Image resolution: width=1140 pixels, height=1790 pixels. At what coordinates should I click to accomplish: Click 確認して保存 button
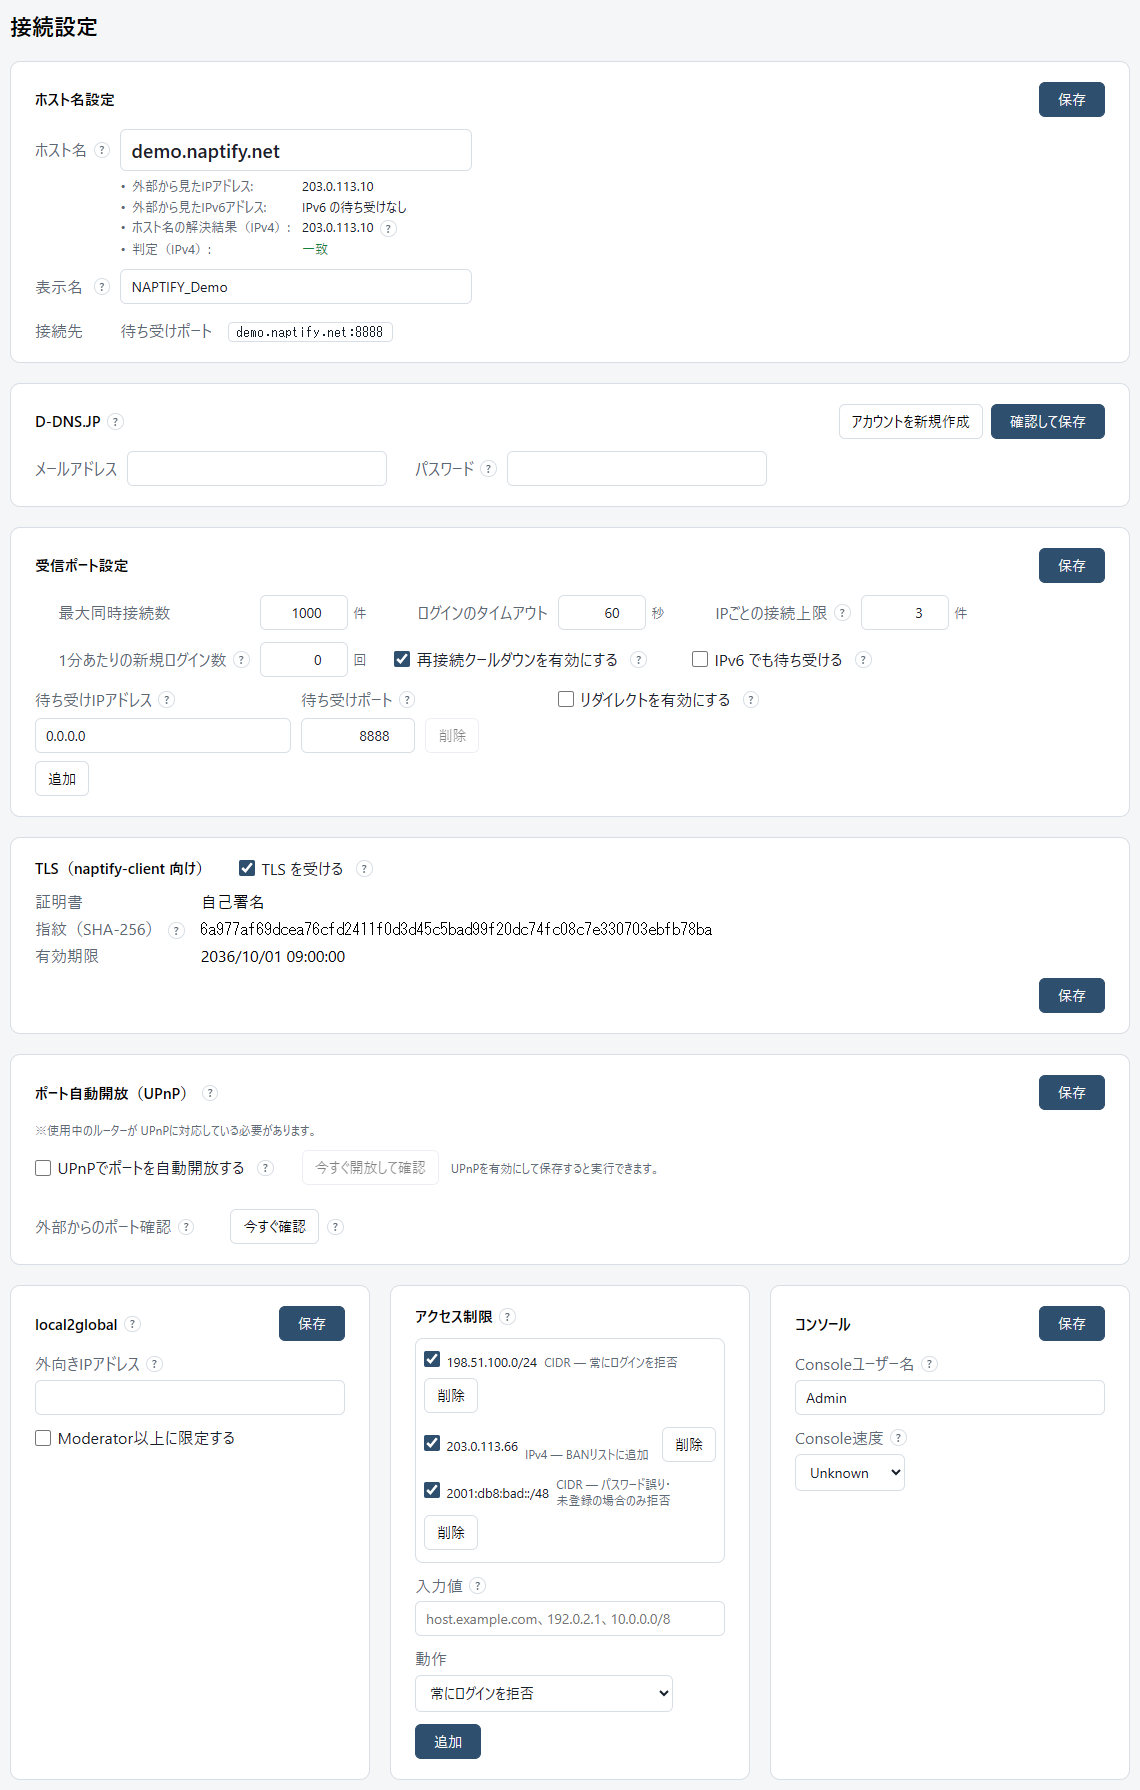pyautogui.click(x=1048, y=422)
